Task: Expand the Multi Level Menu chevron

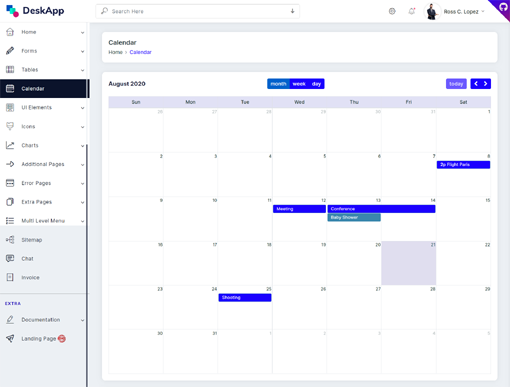Action: [82, 221]
